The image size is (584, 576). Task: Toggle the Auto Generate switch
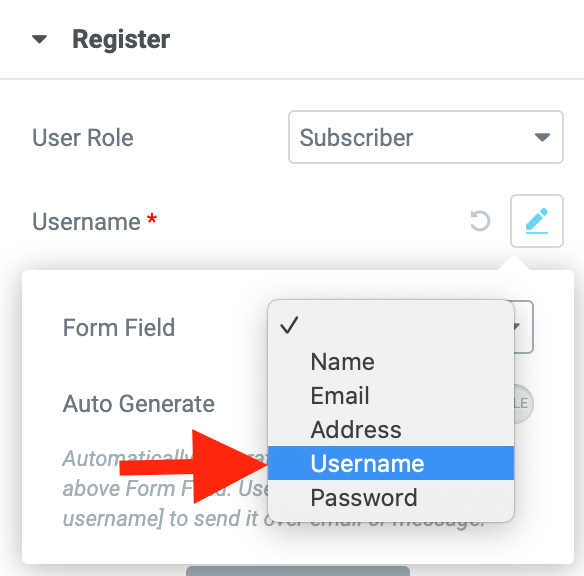tap(523, 404)
